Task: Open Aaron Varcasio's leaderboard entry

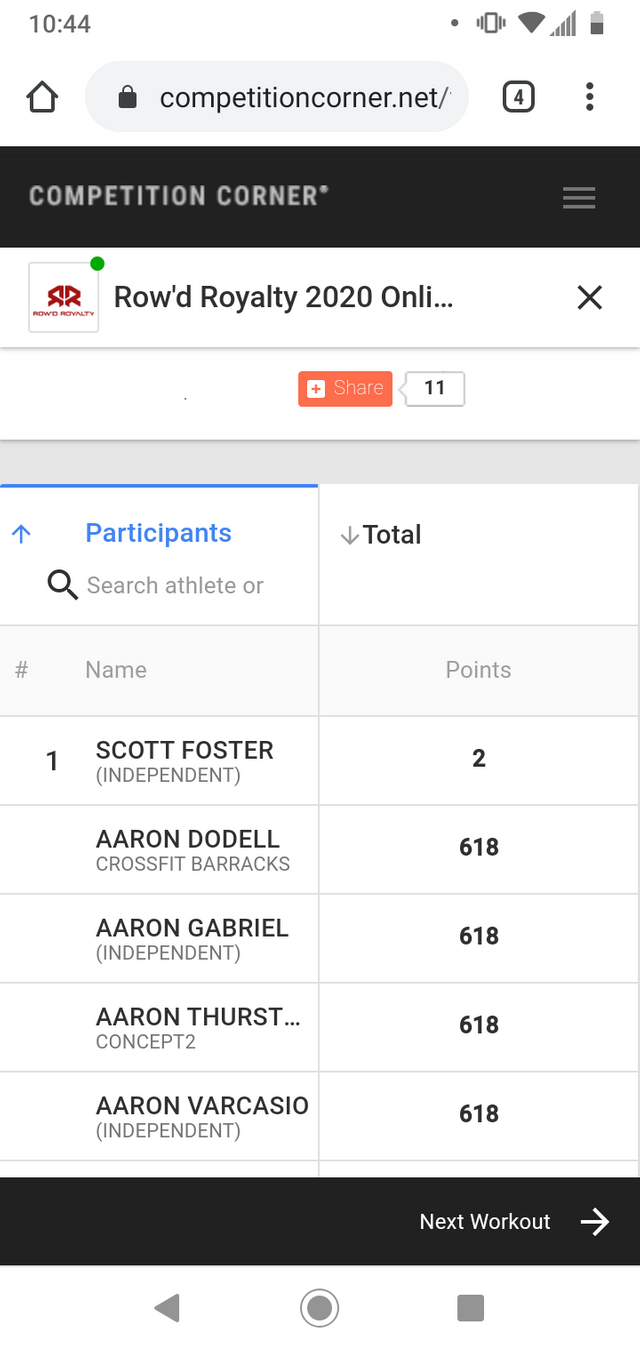Action: [x=202, y=1116]
